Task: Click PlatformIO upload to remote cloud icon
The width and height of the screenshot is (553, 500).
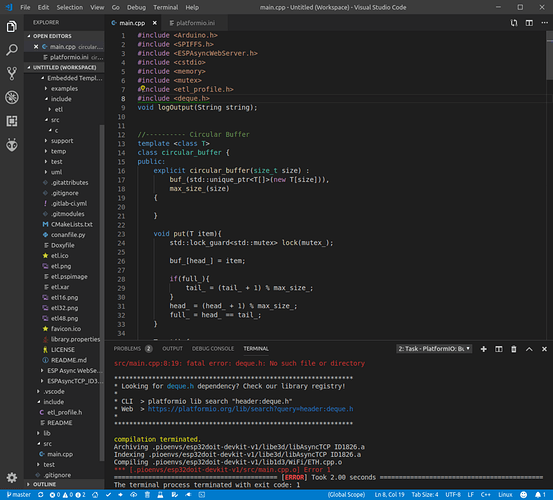Action: click(133, 495)
